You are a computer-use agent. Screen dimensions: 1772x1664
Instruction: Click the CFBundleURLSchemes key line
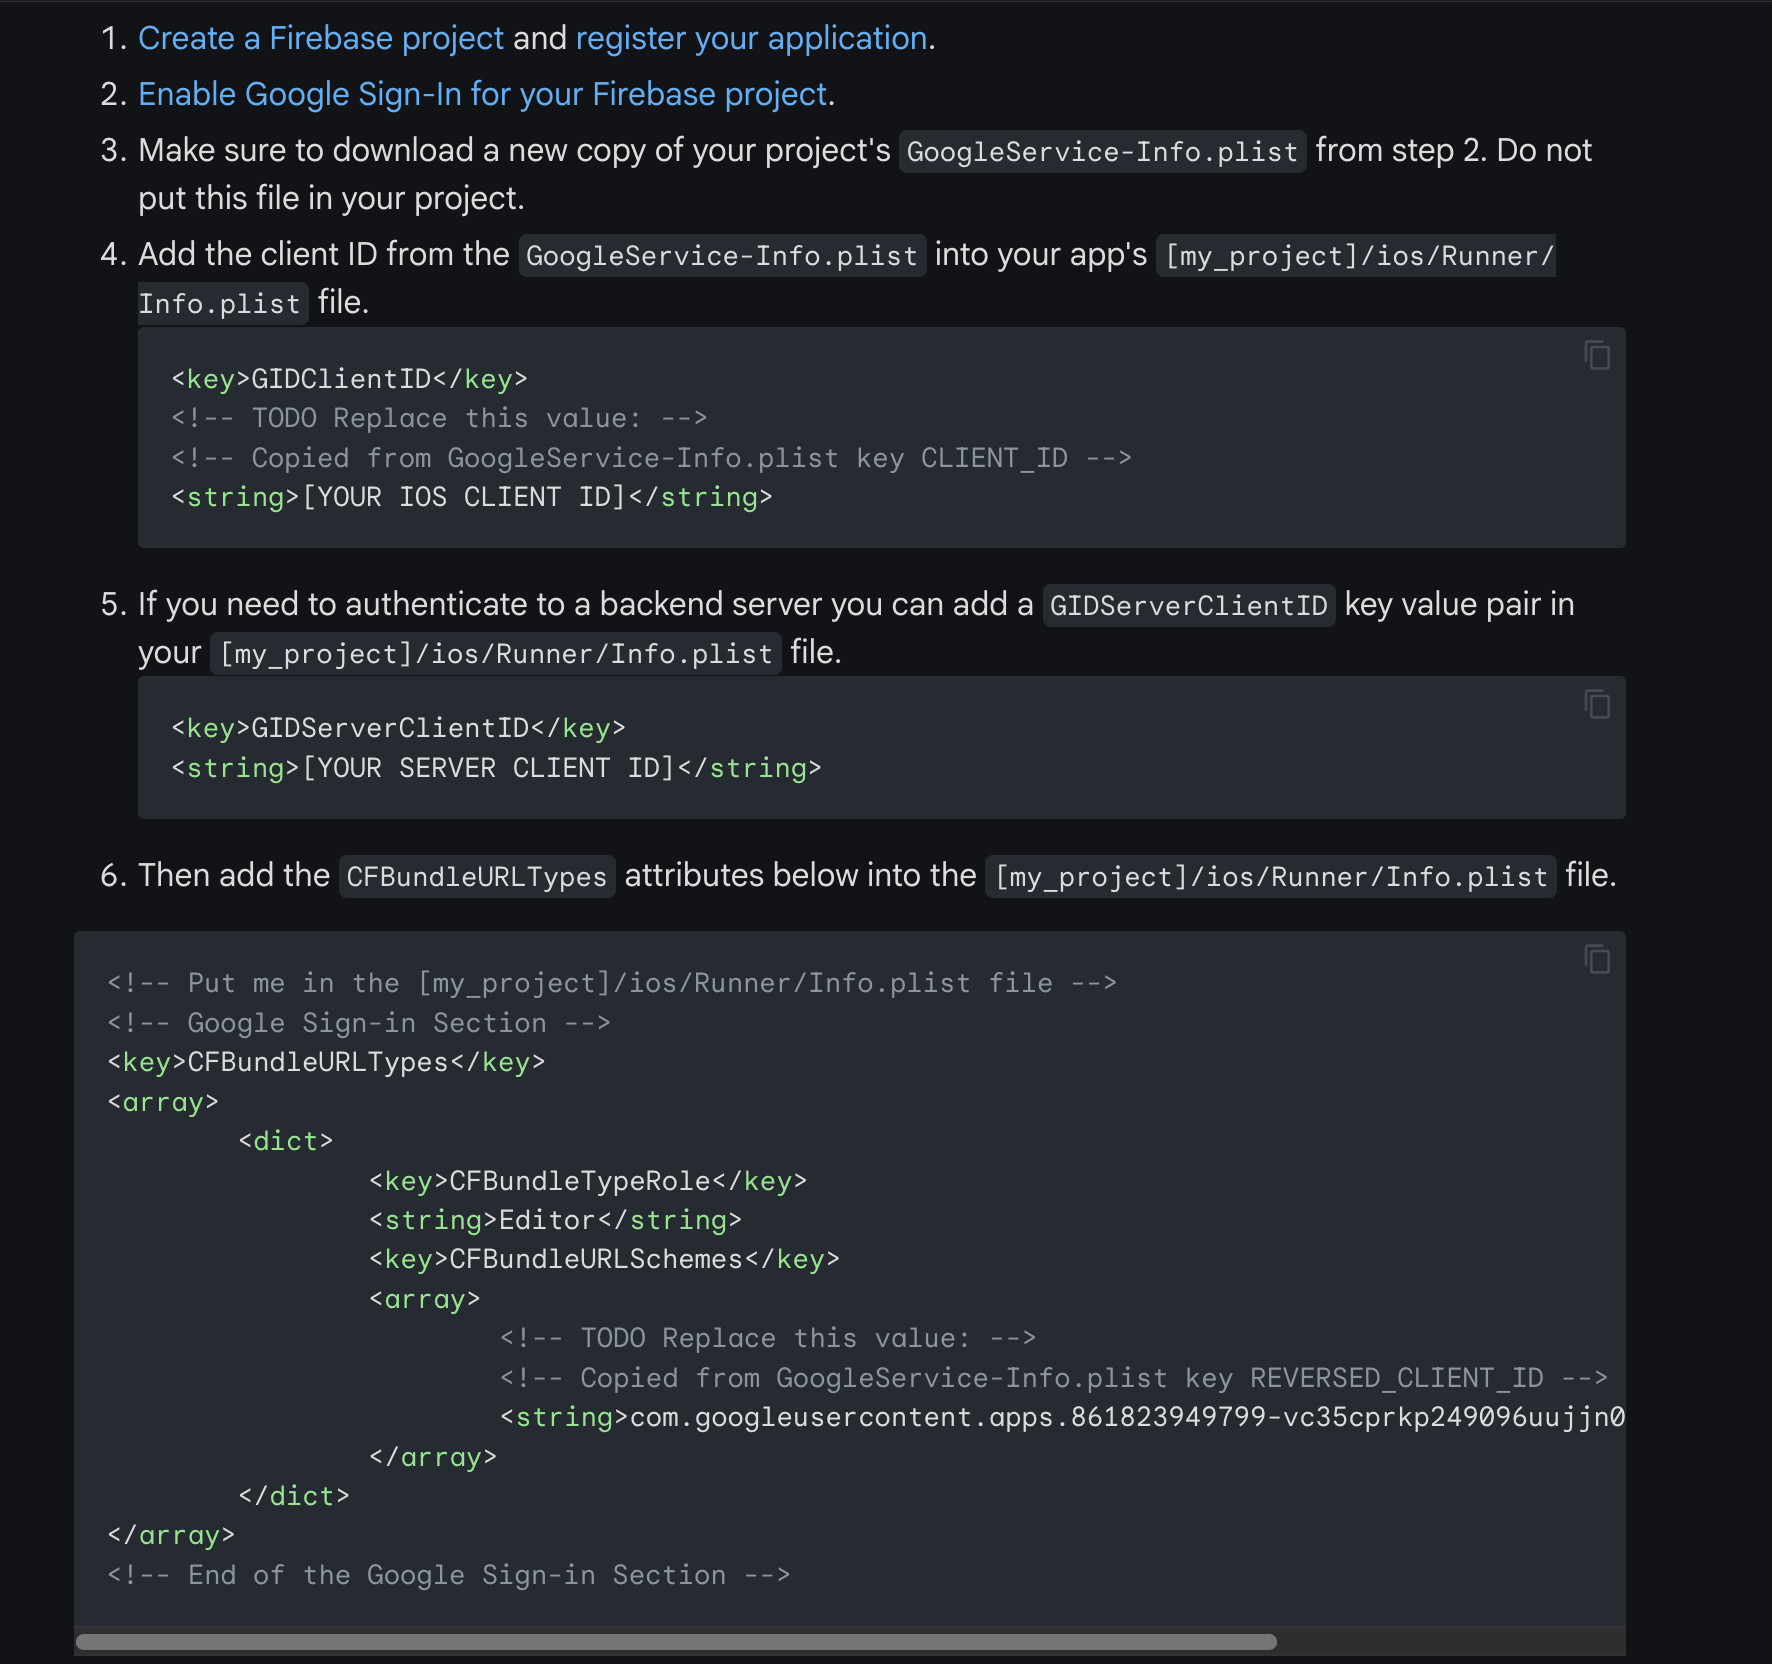(604, 1259)
